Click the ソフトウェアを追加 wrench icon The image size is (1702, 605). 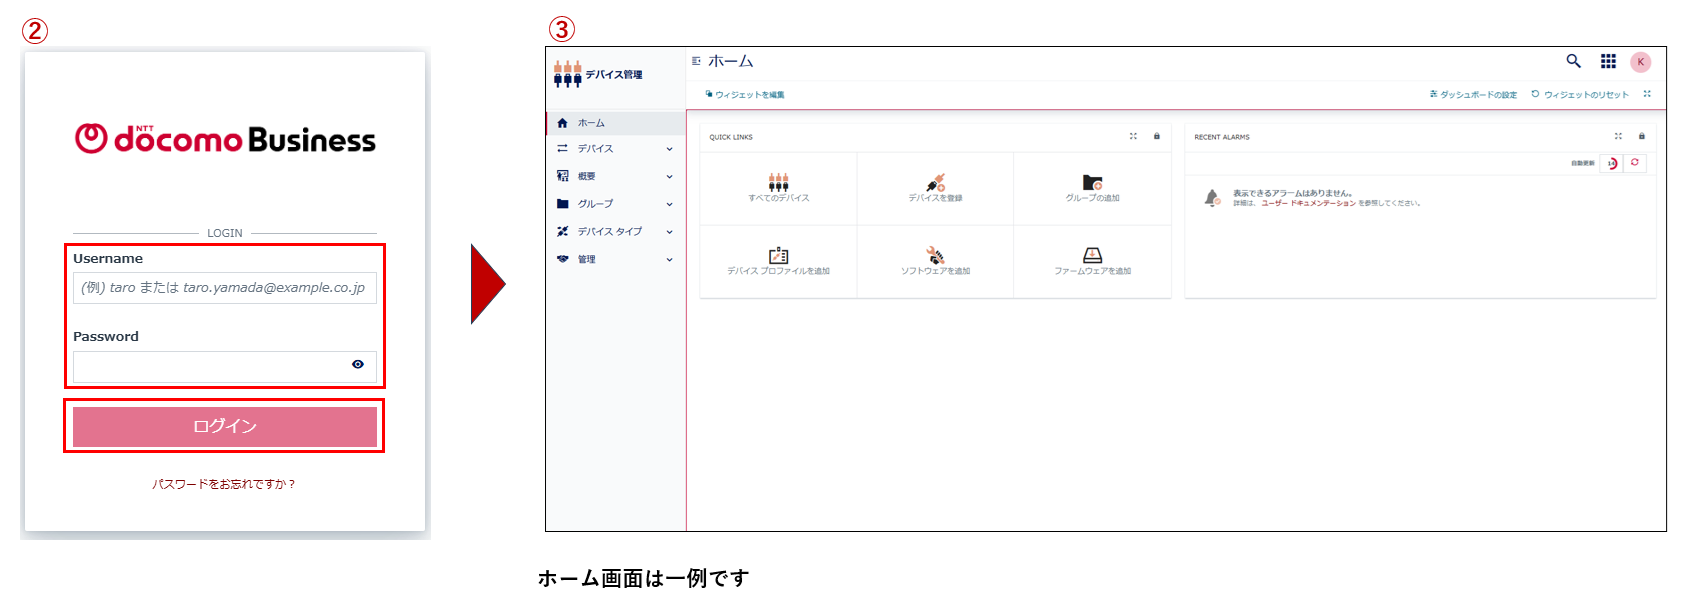pyautogui.click(x=935, y=255)
